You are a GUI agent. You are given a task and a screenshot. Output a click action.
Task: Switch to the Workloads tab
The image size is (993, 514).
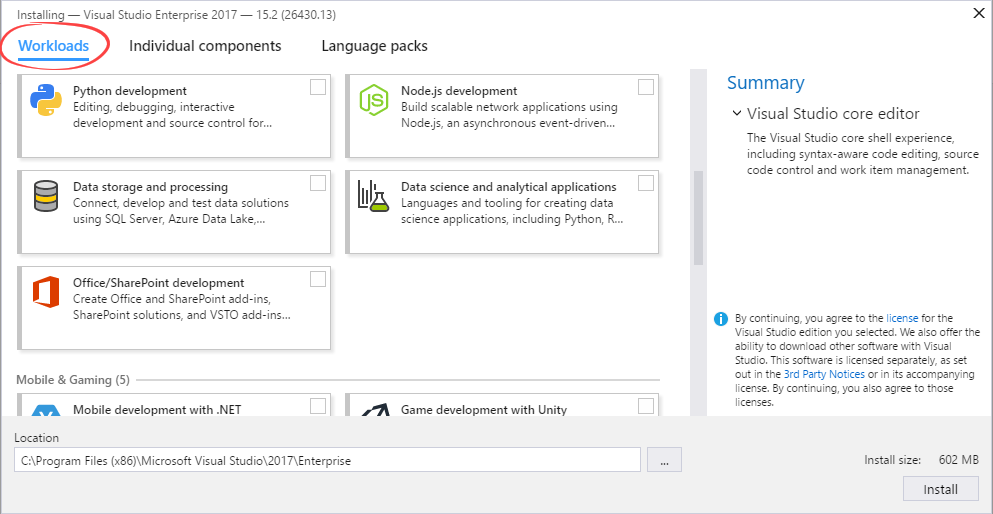click(x=53, y=46)
